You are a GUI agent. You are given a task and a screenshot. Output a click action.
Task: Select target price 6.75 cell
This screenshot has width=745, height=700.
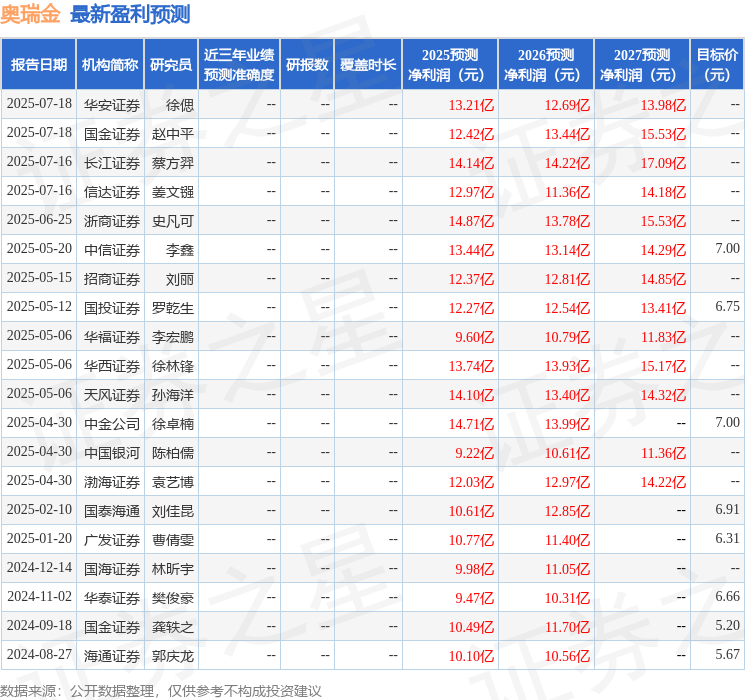click(727, 307)
